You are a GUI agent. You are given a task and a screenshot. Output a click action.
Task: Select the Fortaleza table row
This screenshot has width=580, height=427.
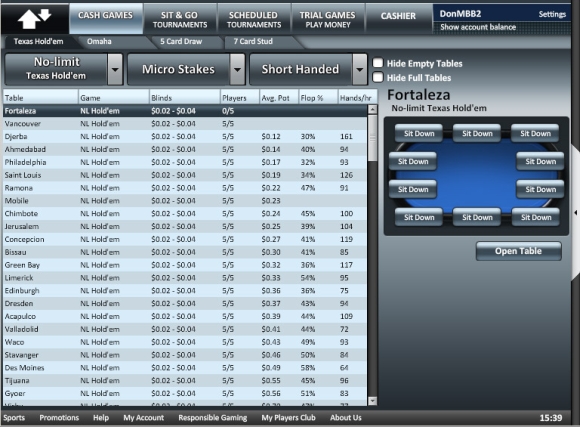coord(185,111)
